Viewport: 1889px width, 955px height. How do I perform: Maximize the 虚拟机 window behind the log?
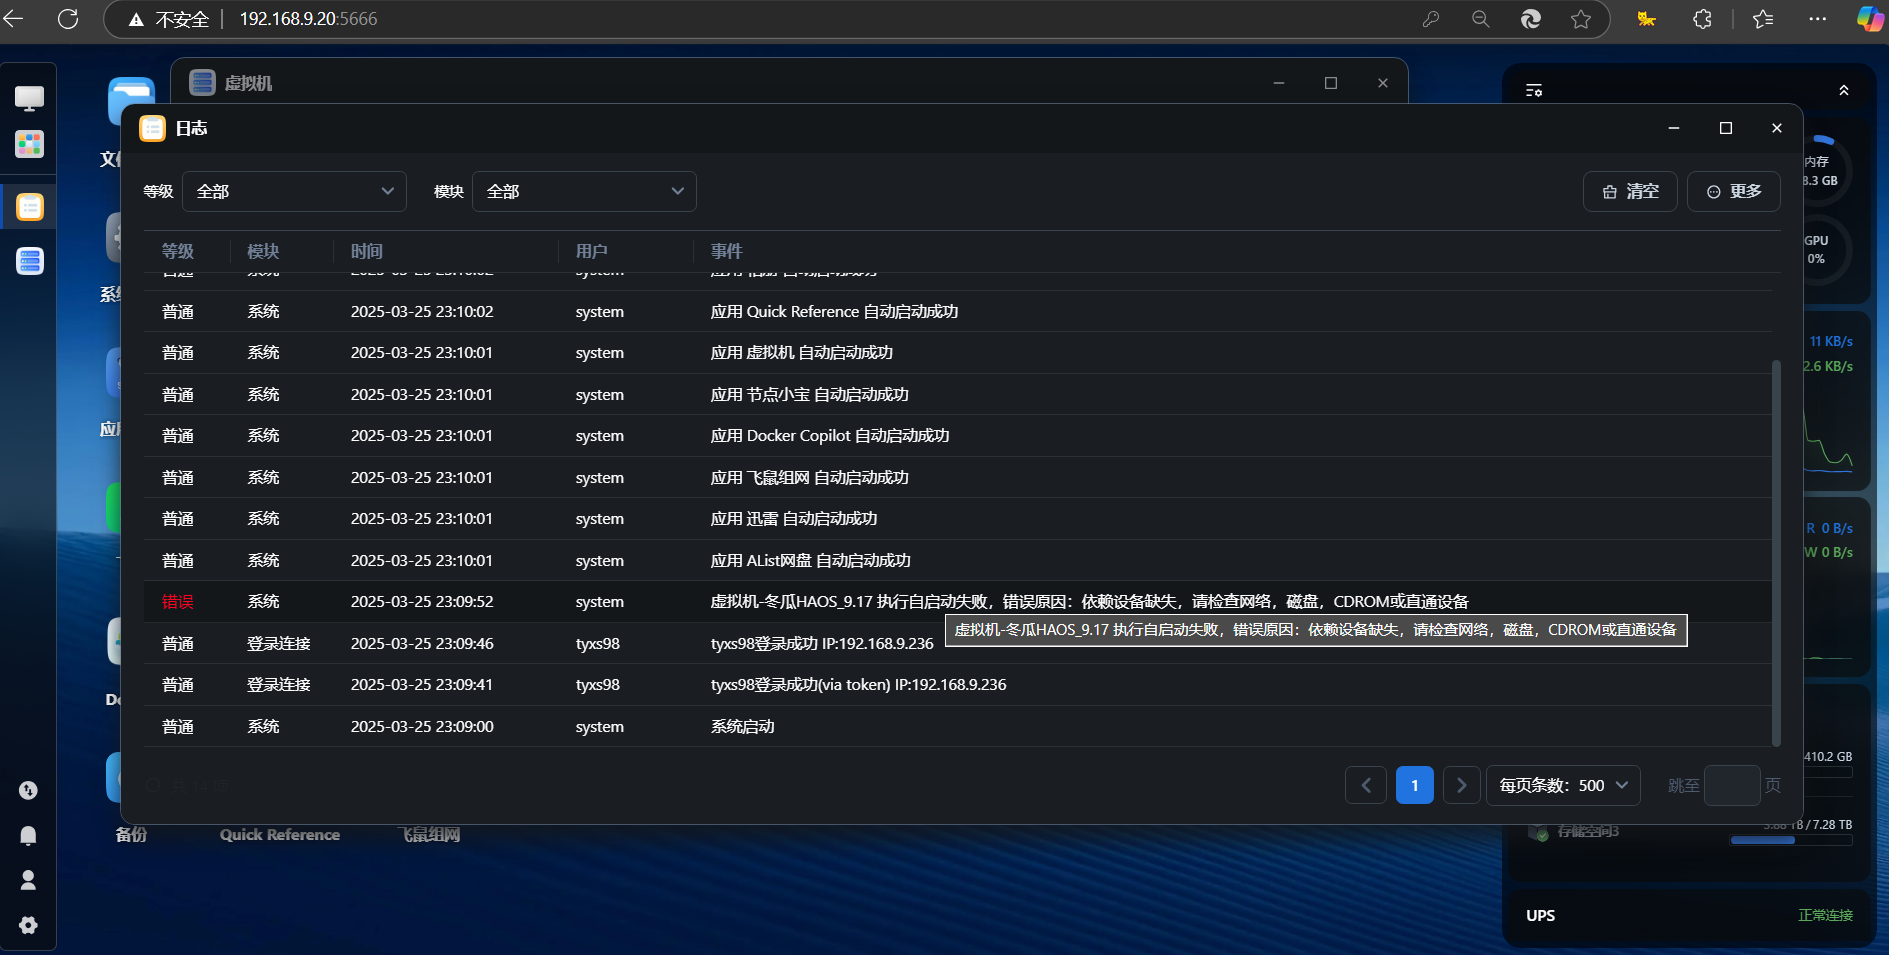(1331, 83)
